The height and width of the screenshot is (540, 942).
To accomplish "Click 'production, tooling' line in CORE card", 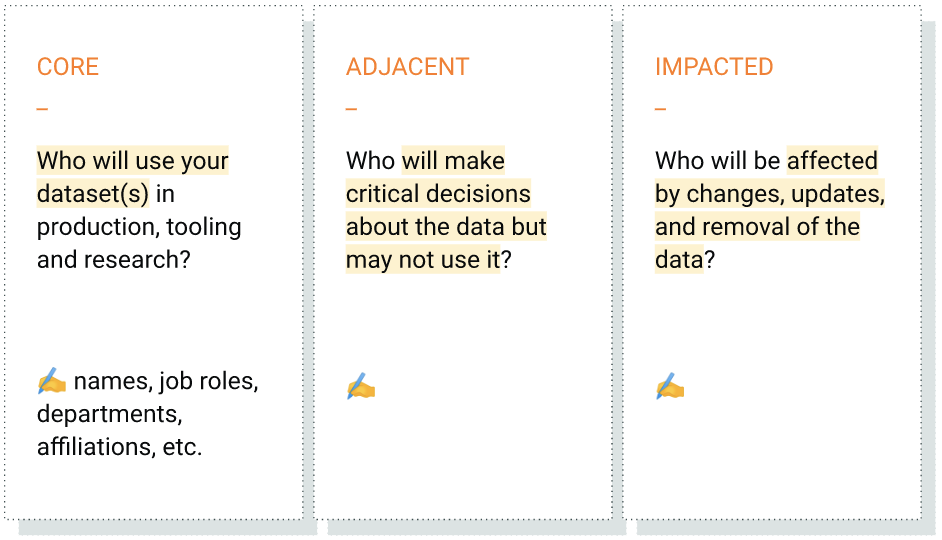I will (x=139, y=227).
